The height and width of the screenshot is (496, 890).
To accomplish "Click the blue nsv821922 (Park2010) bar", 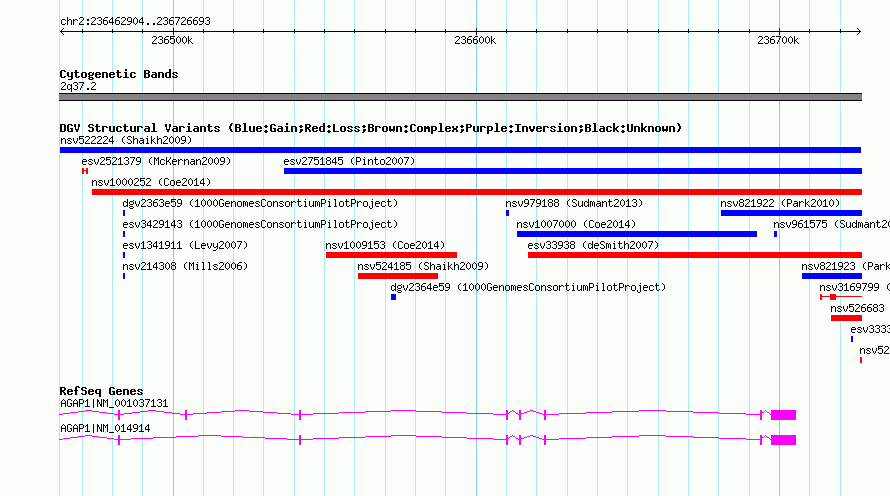I will pyautogui.click(x=791, y=213).
